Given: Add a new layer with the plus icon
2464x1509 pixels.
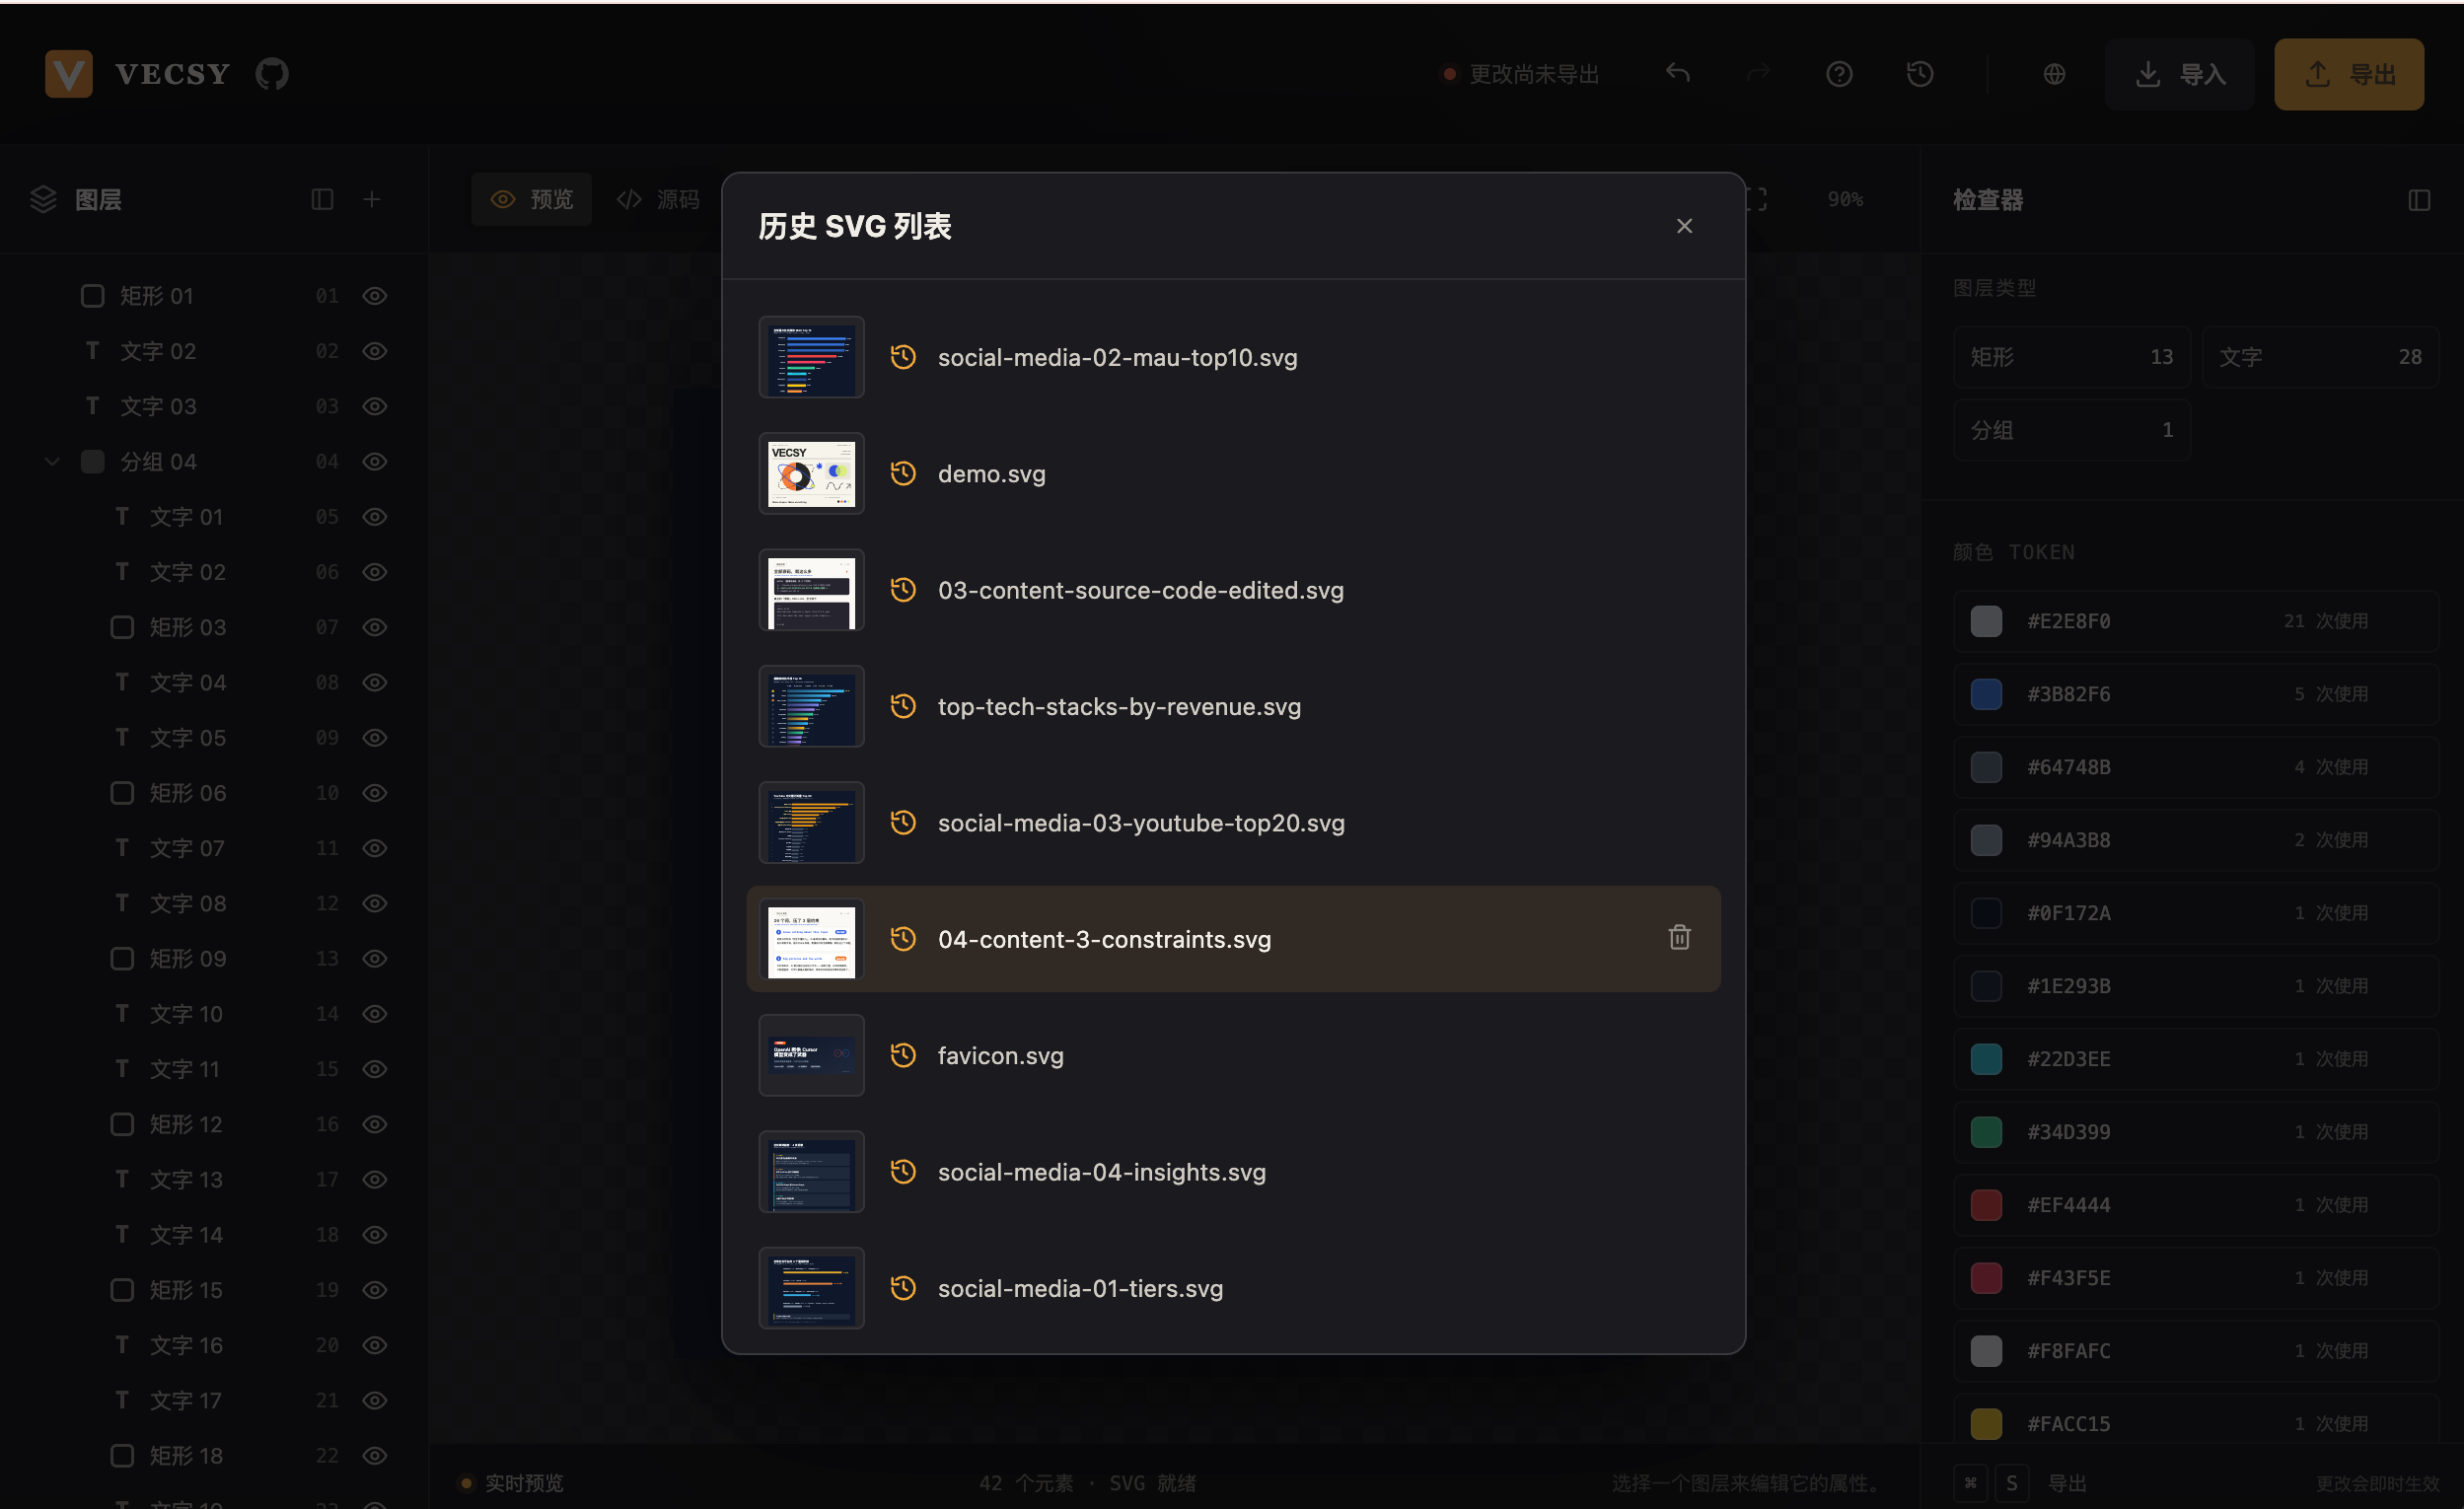Looking at the screenshot, I should click(372, 199).
